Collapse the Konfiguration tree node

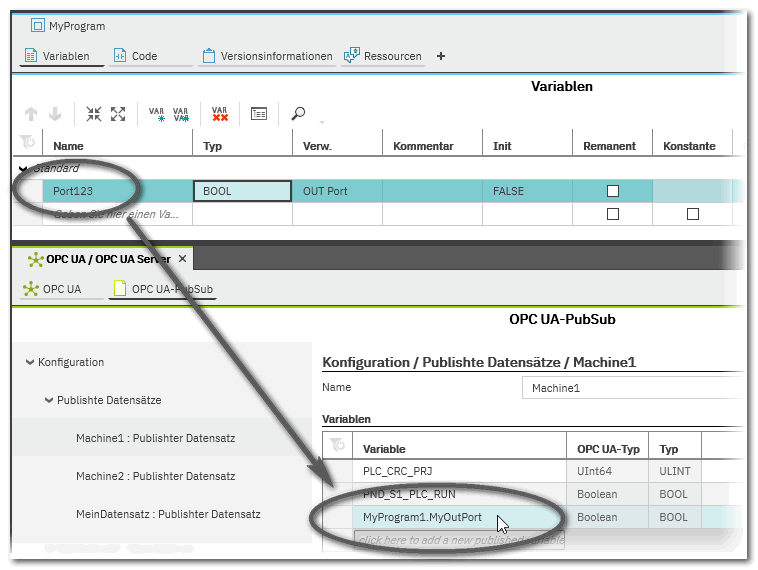pyautogui.click(x=30, y=362)
